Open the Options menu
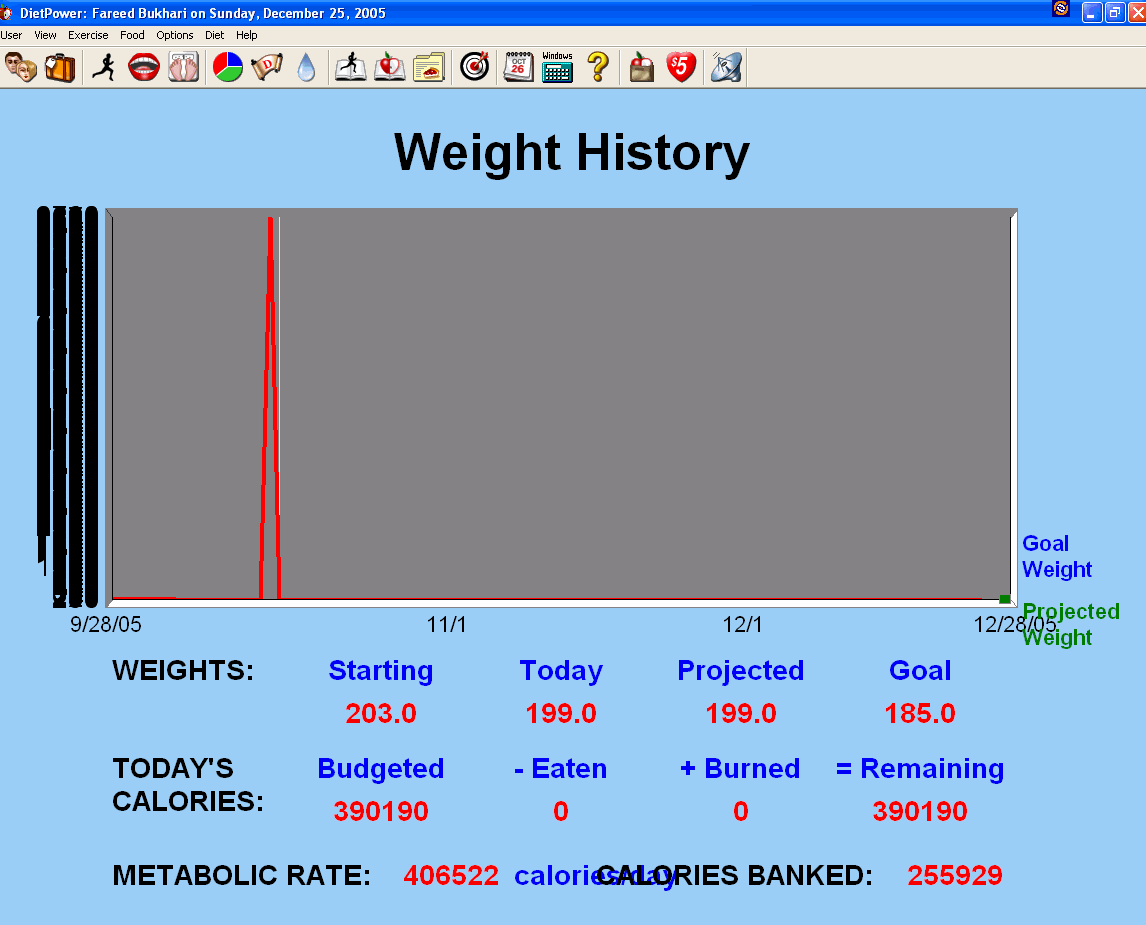The width and height of the screenshot is (1146, 925). [175, 35]
